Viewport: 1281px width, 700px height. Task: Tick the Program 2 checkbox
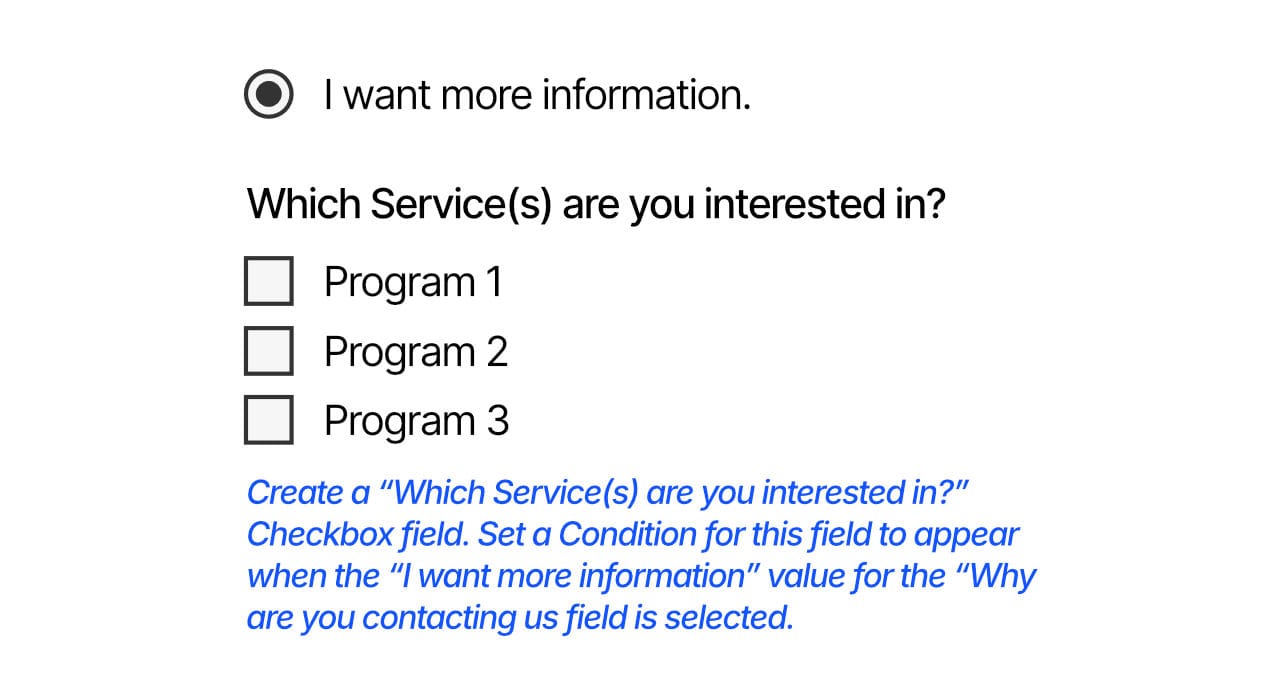(x=269, y=351)
